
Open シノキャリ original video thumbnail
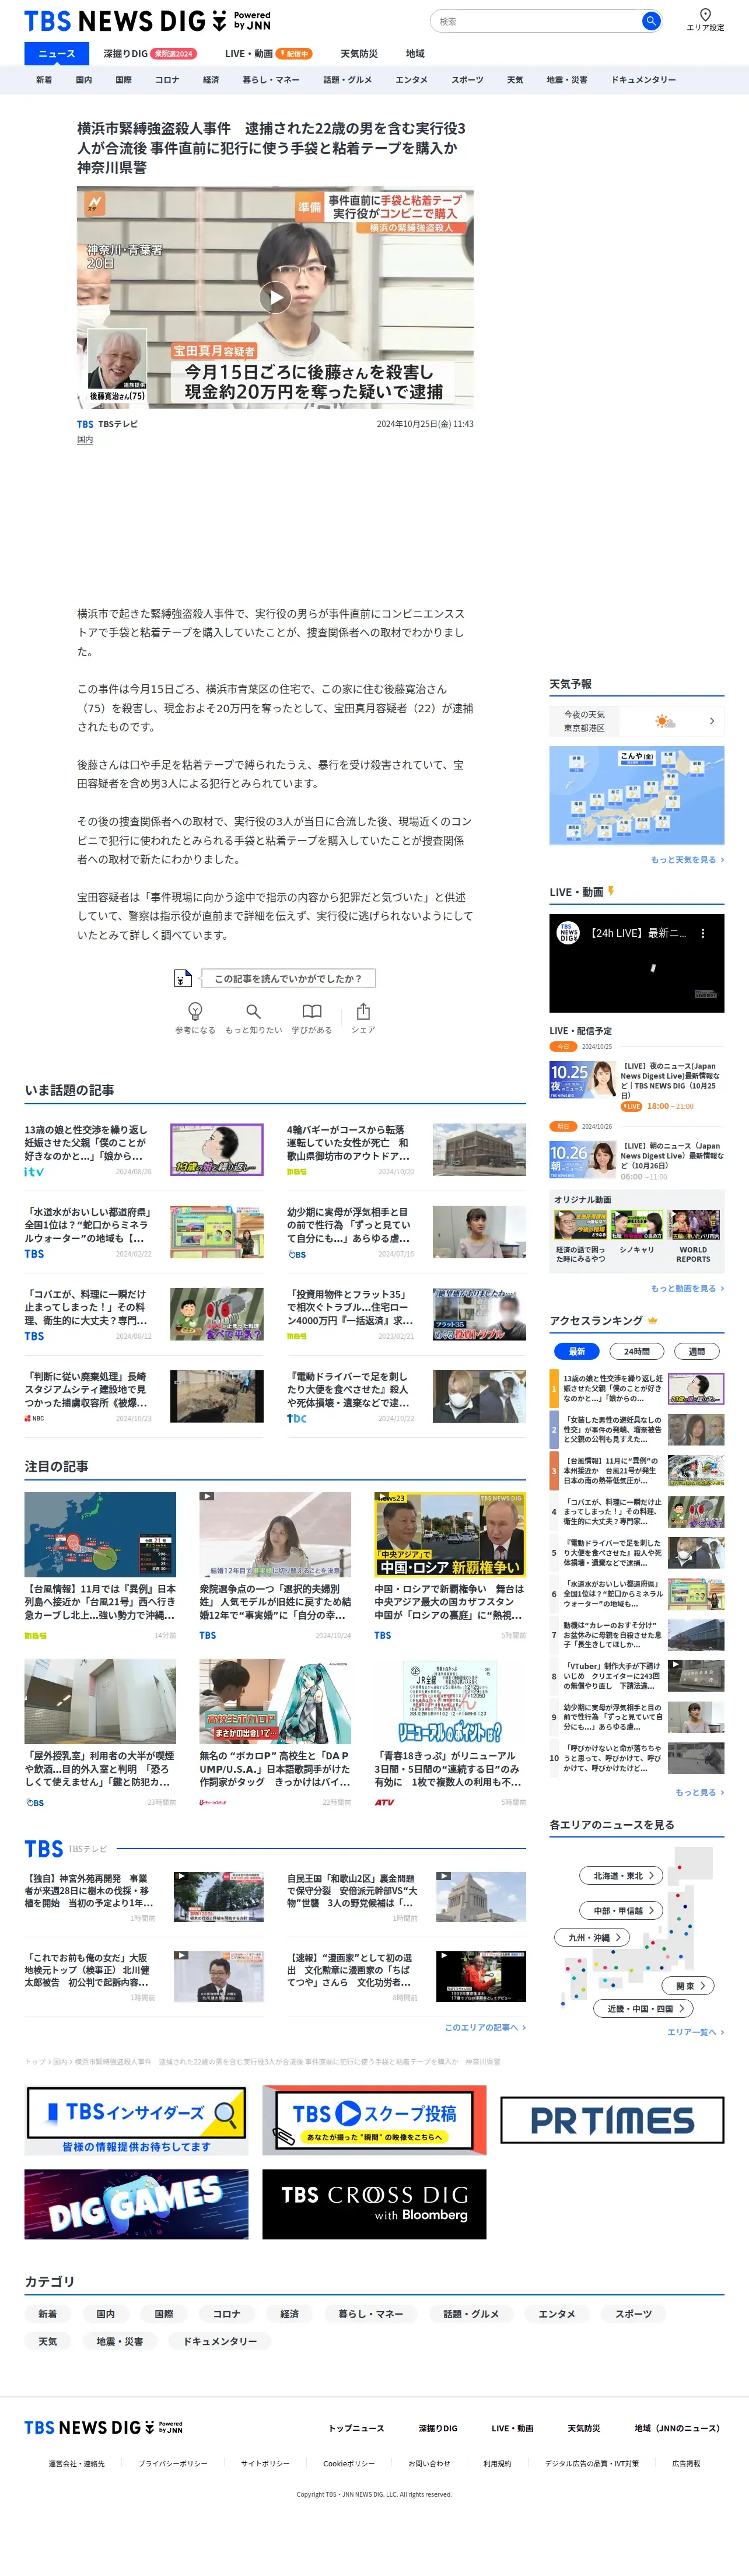pos(637,1225)
